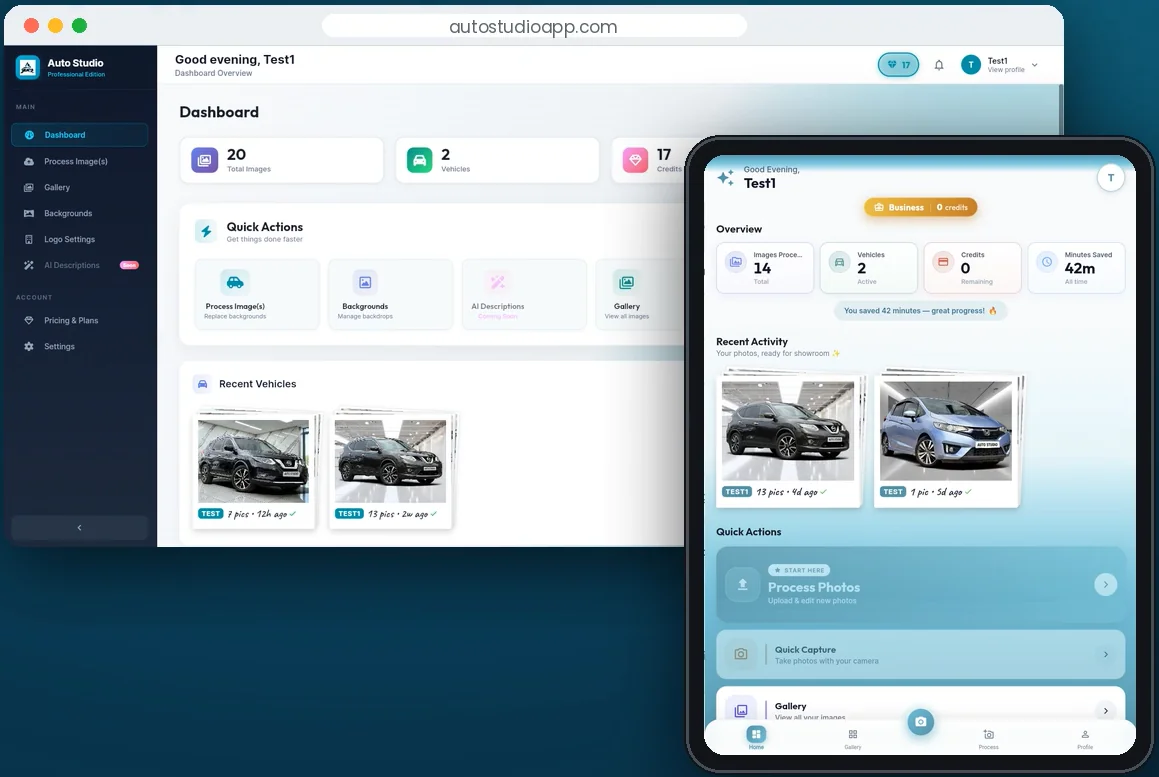This screenshot has width=1159, height=777.
Task: Tap the T profile avatar on tablet
Action: click(x=1110, y=177)
